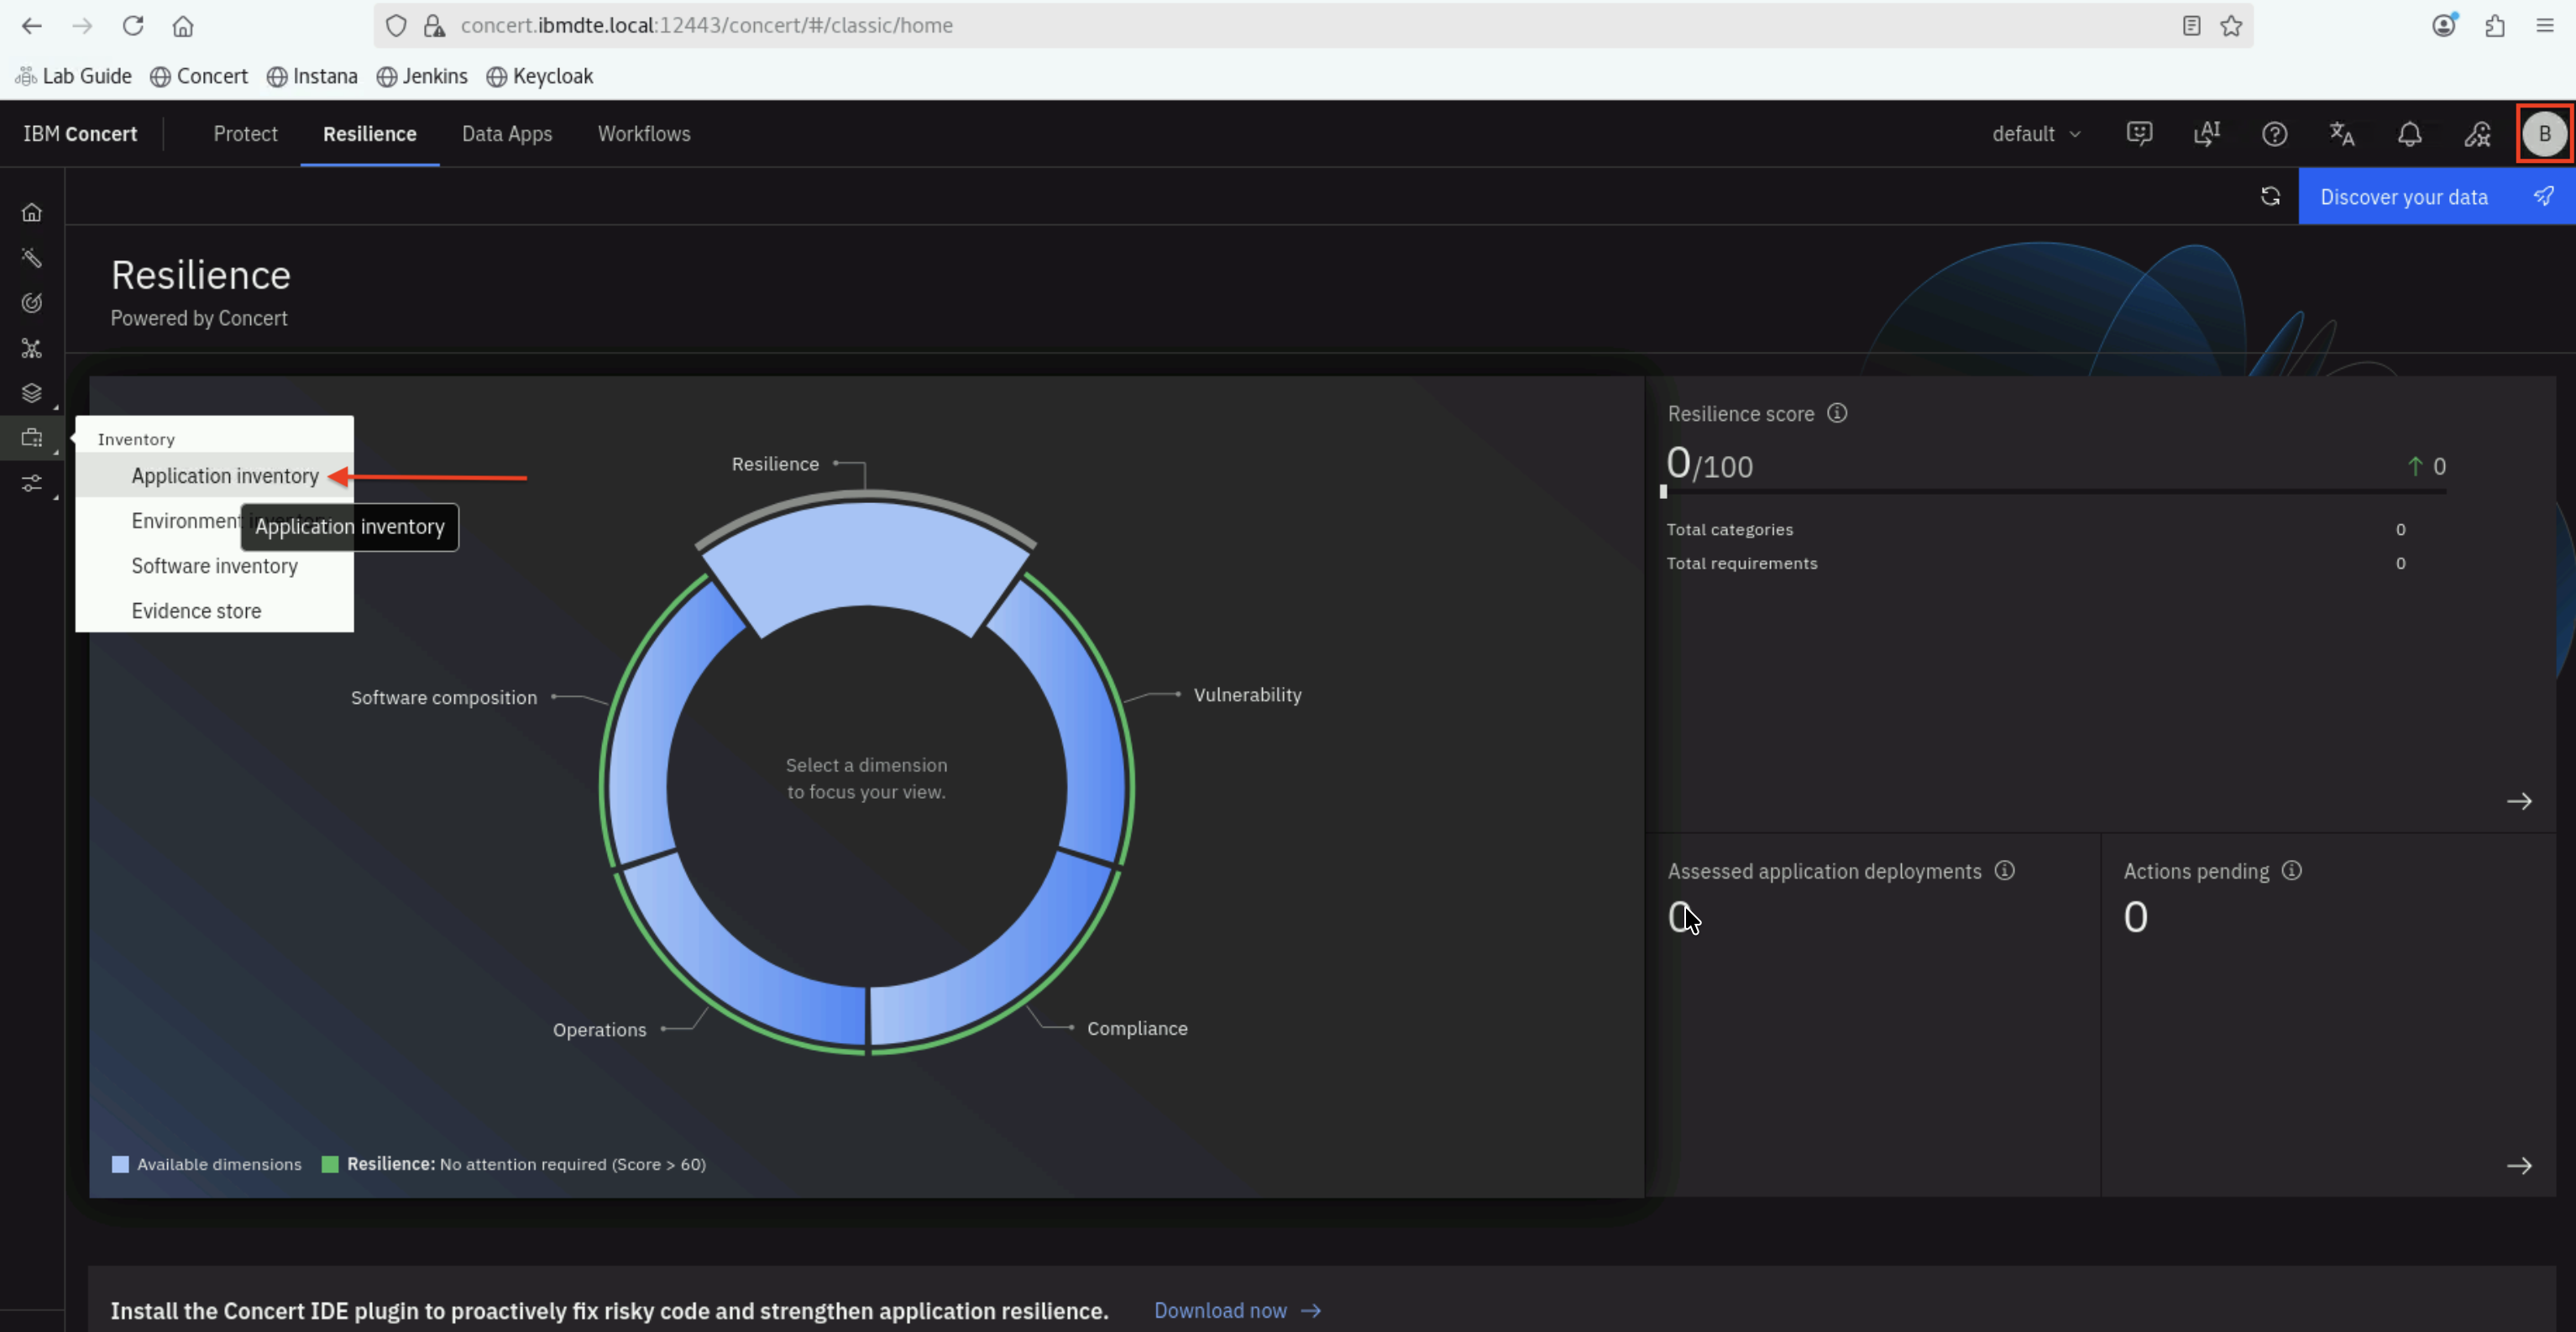Screen dimensions: 2576x1332
Task: Open the Data Apps tab
Action: pyautogui.click(x=507, y=134)
